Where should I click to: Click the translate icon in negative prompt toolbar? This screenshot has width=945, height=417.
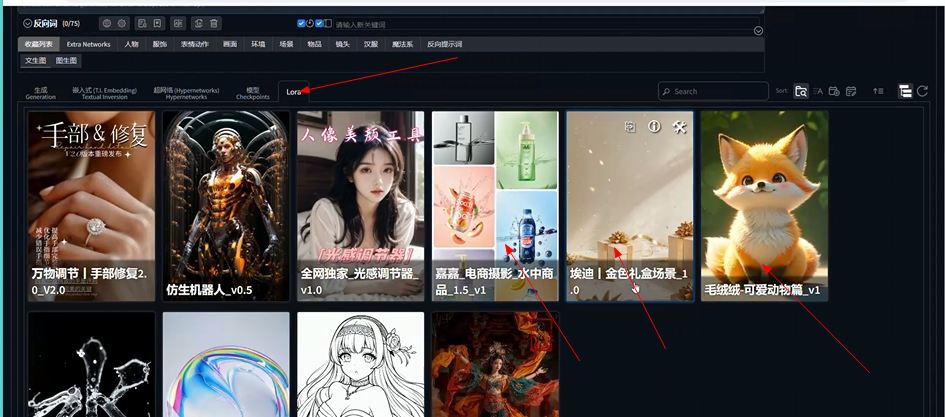coord(178,24)
